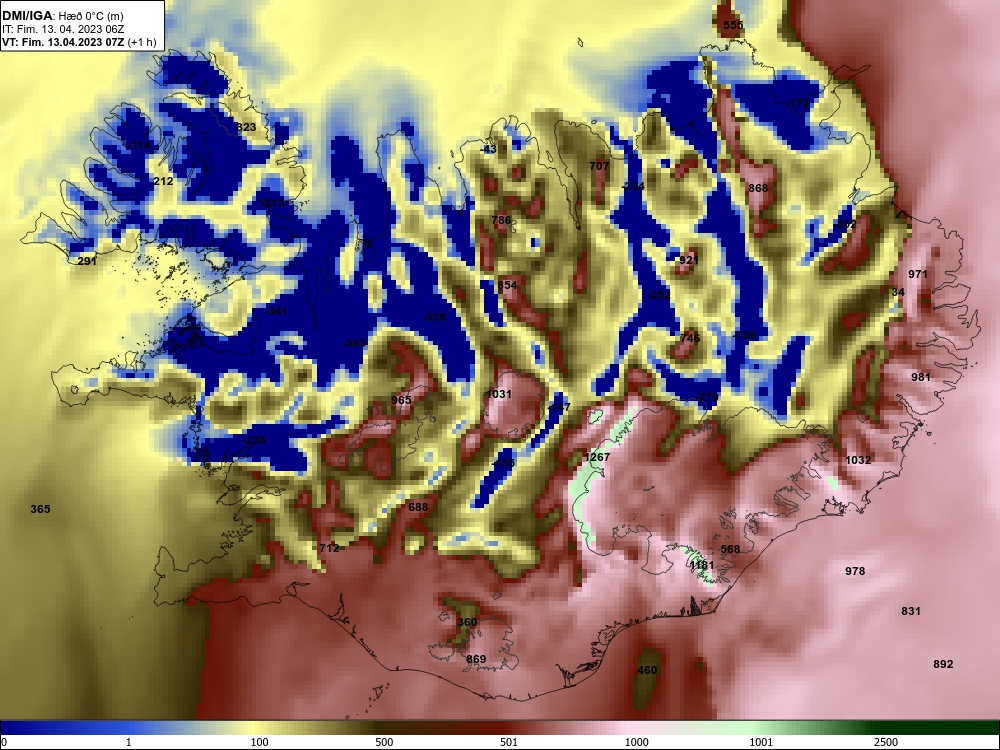Click the negative value -338

434,317
